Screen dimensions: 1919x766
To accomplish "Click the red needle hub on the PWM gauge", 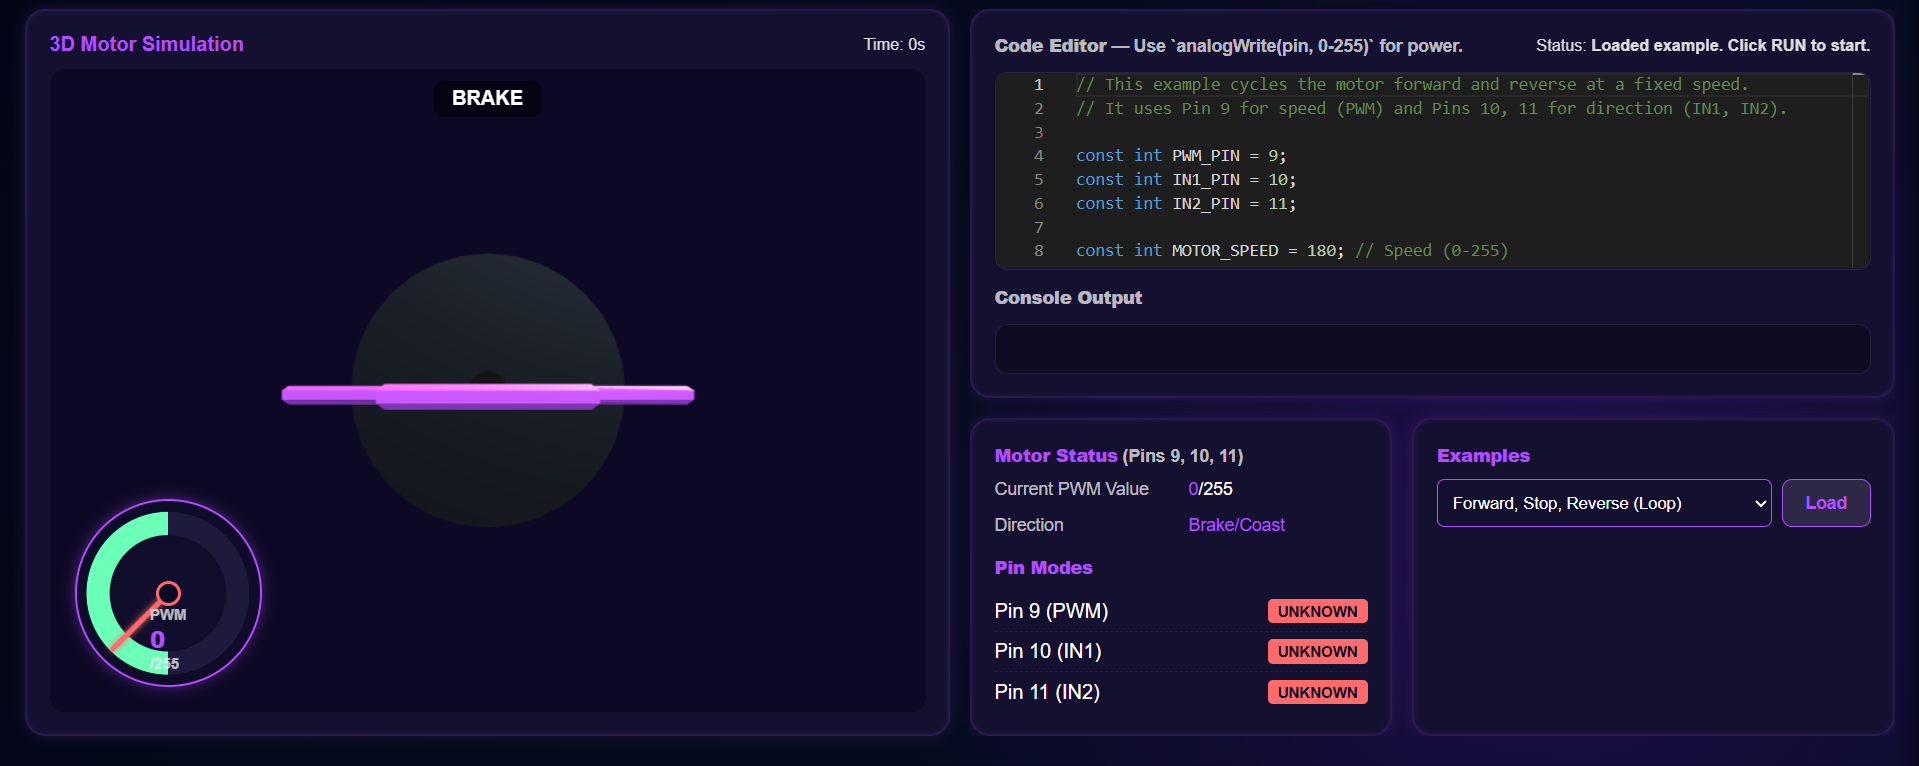I will coord(168,593).
